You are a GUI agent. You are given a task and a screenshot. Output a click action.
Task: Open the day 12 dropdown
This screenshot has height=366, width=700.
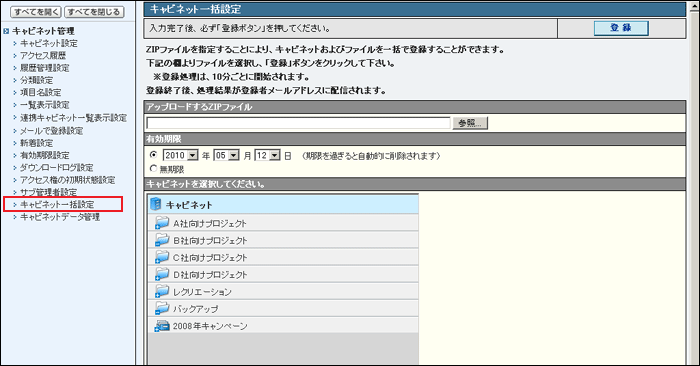point(267,155)
